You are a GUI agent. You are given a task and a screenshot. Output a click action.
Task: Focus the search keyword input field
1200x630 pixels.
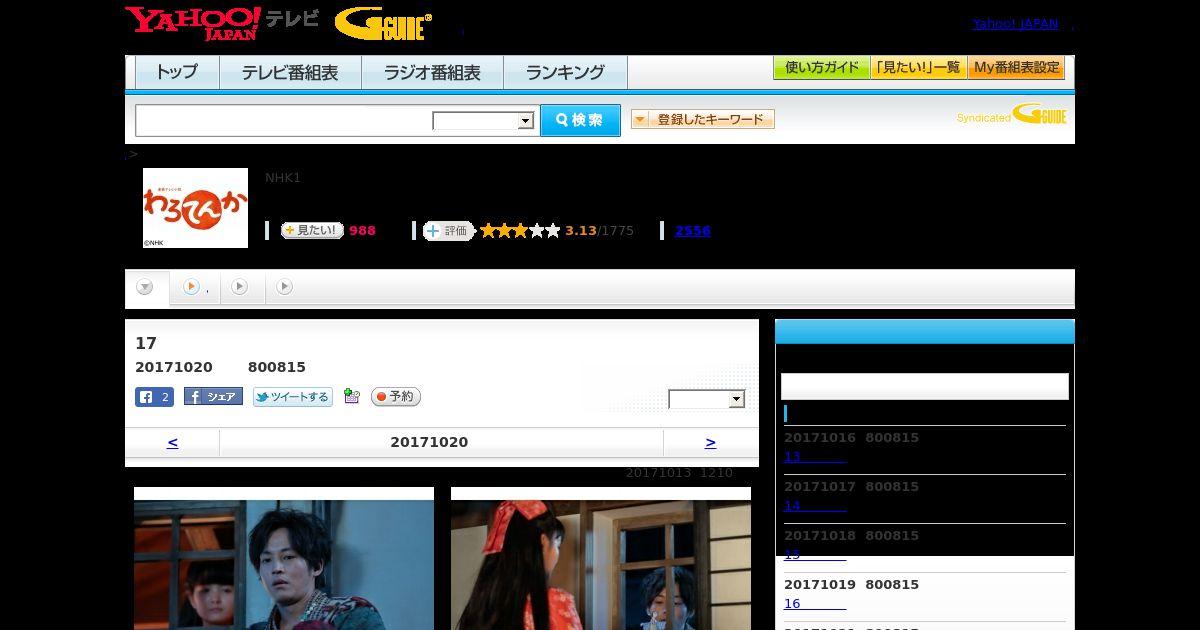click(x=283, y=120)
